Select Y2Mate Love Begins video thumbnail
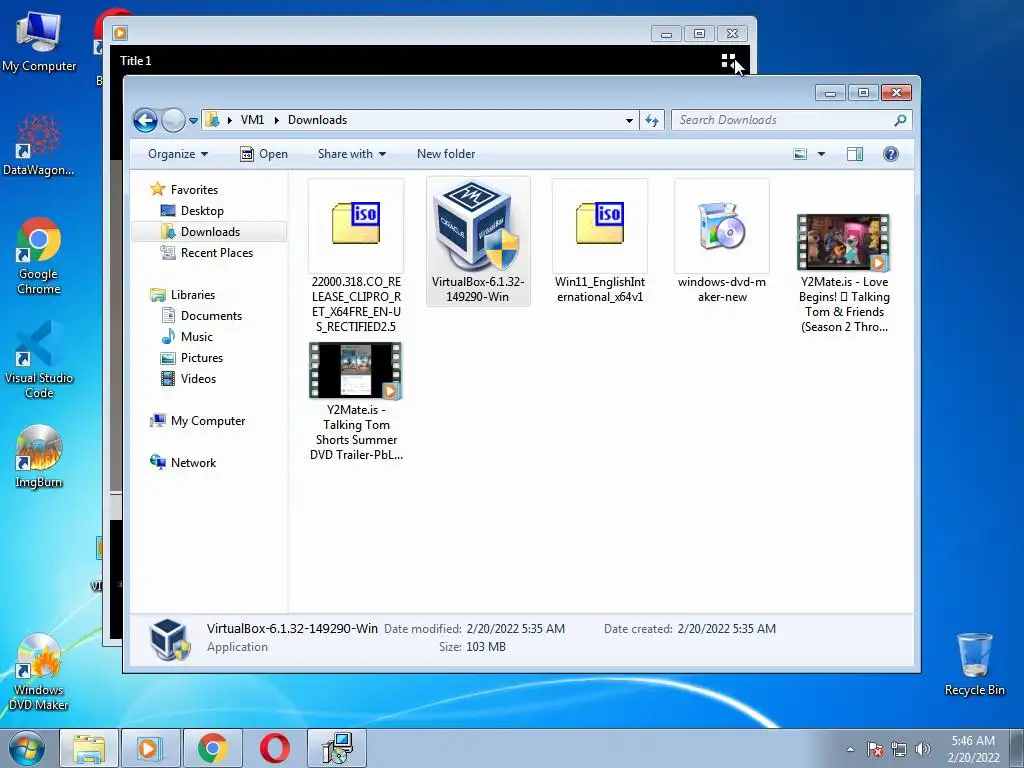Image resolution: width=1024 pixels, height=768 pixels. (x=843, y=242)
